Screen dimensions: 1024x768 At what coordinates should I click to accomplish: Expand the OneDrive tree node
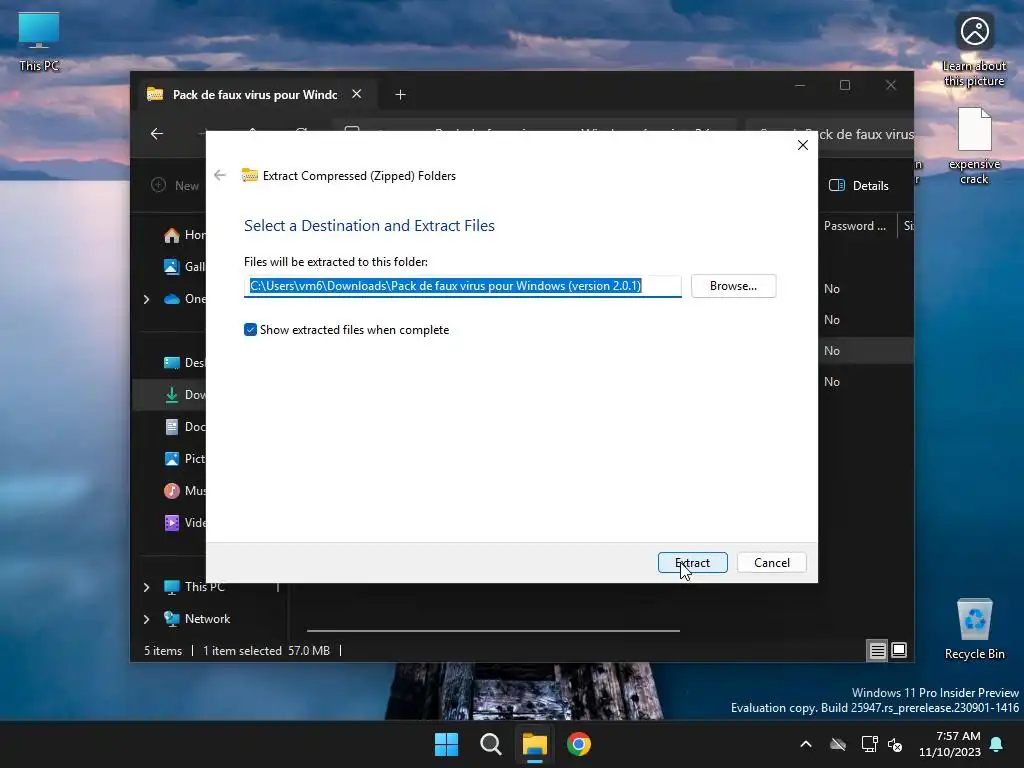[146, 299]
